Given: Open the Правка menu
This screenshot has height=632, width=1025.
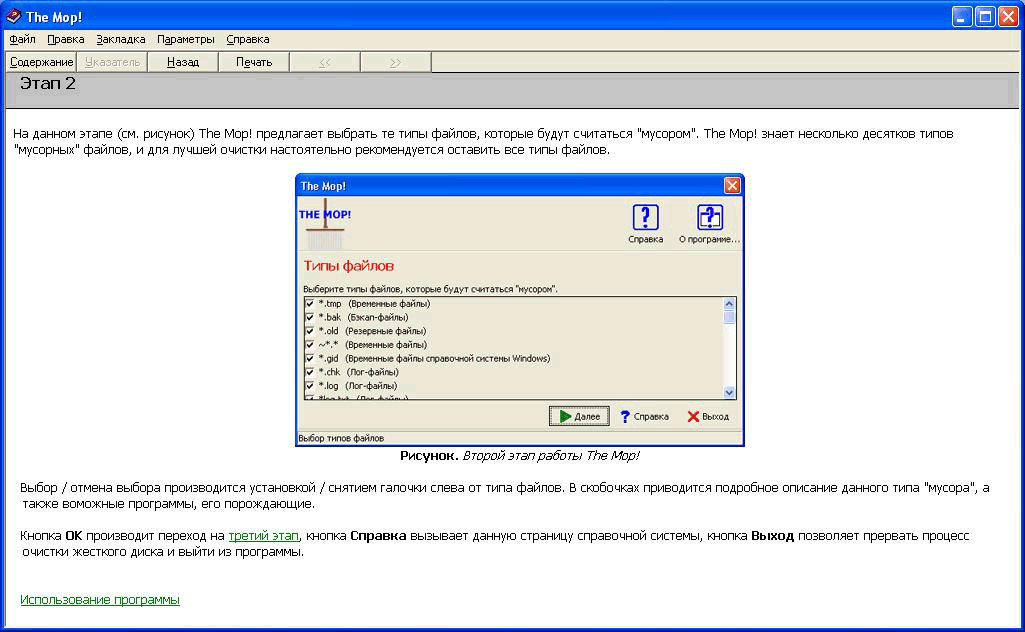Looking at the screenshot, I should 65,39.
